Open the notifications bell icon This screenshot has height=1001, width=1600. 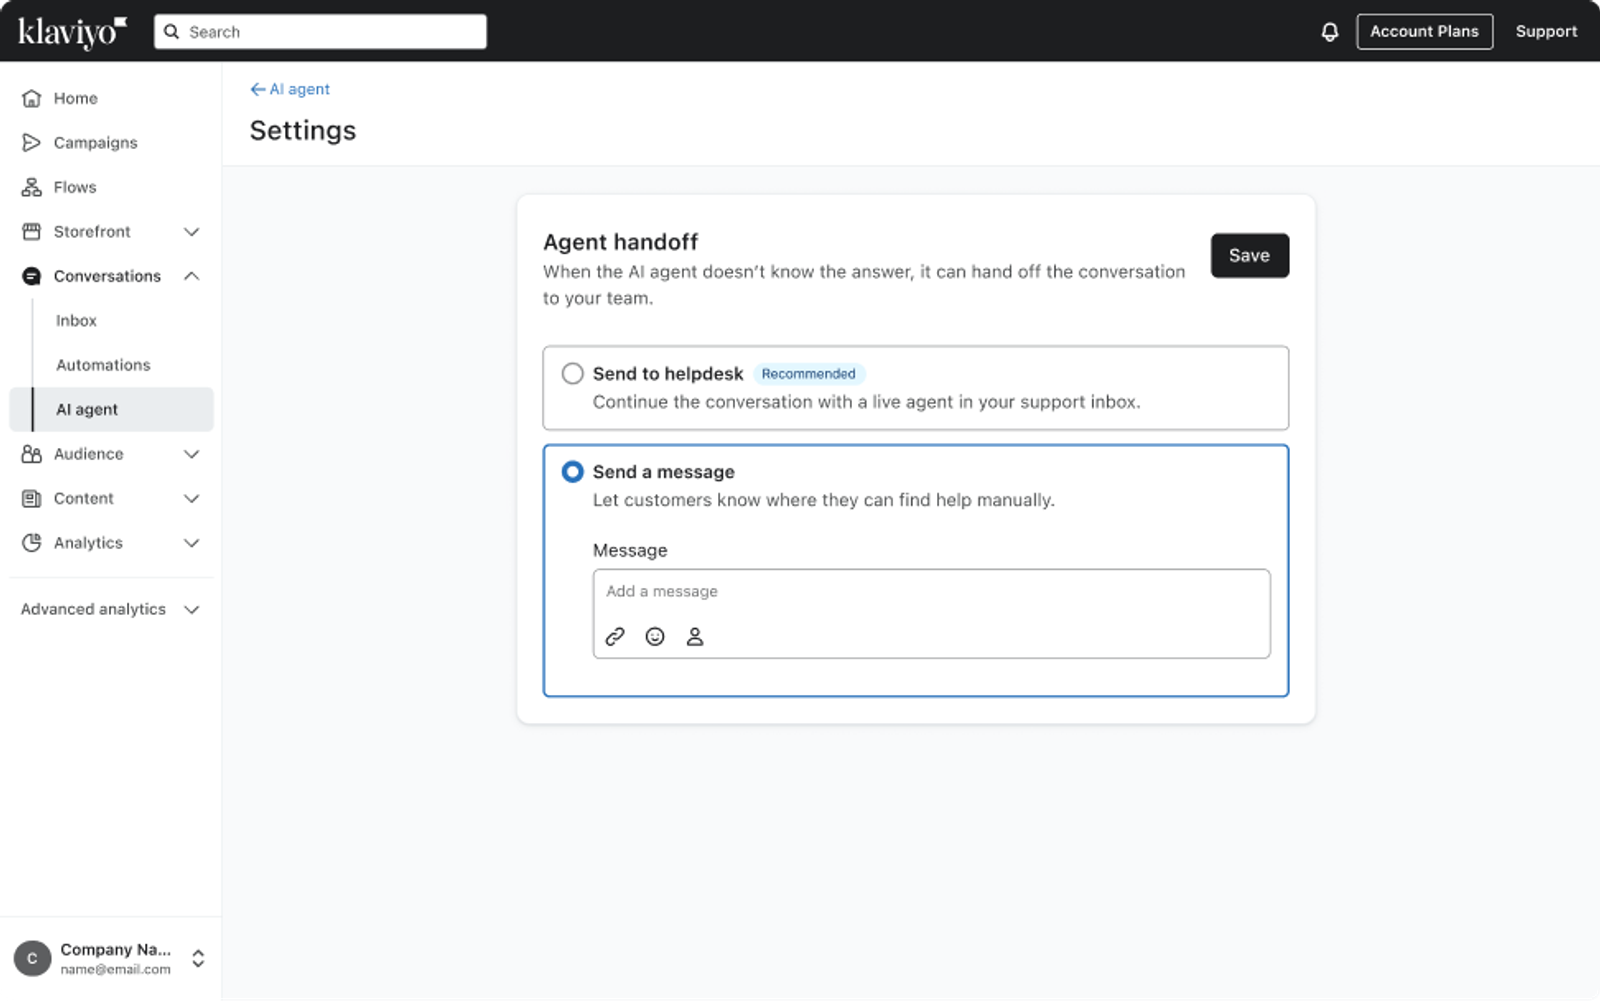(1329, 32)
